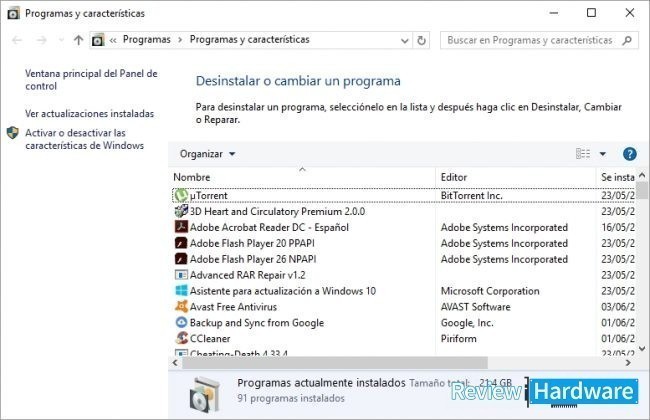Screen dimensions: 650x420
Task: Open Ventana principal del Panel de control
Action: pos(91,80)
